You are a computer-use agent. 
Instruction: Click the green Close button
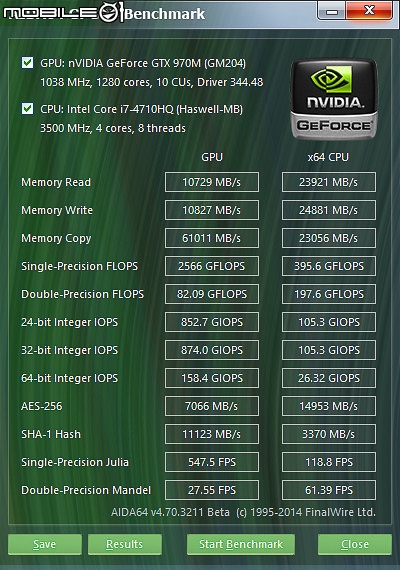pyautogui.click(x=355, y=544)
